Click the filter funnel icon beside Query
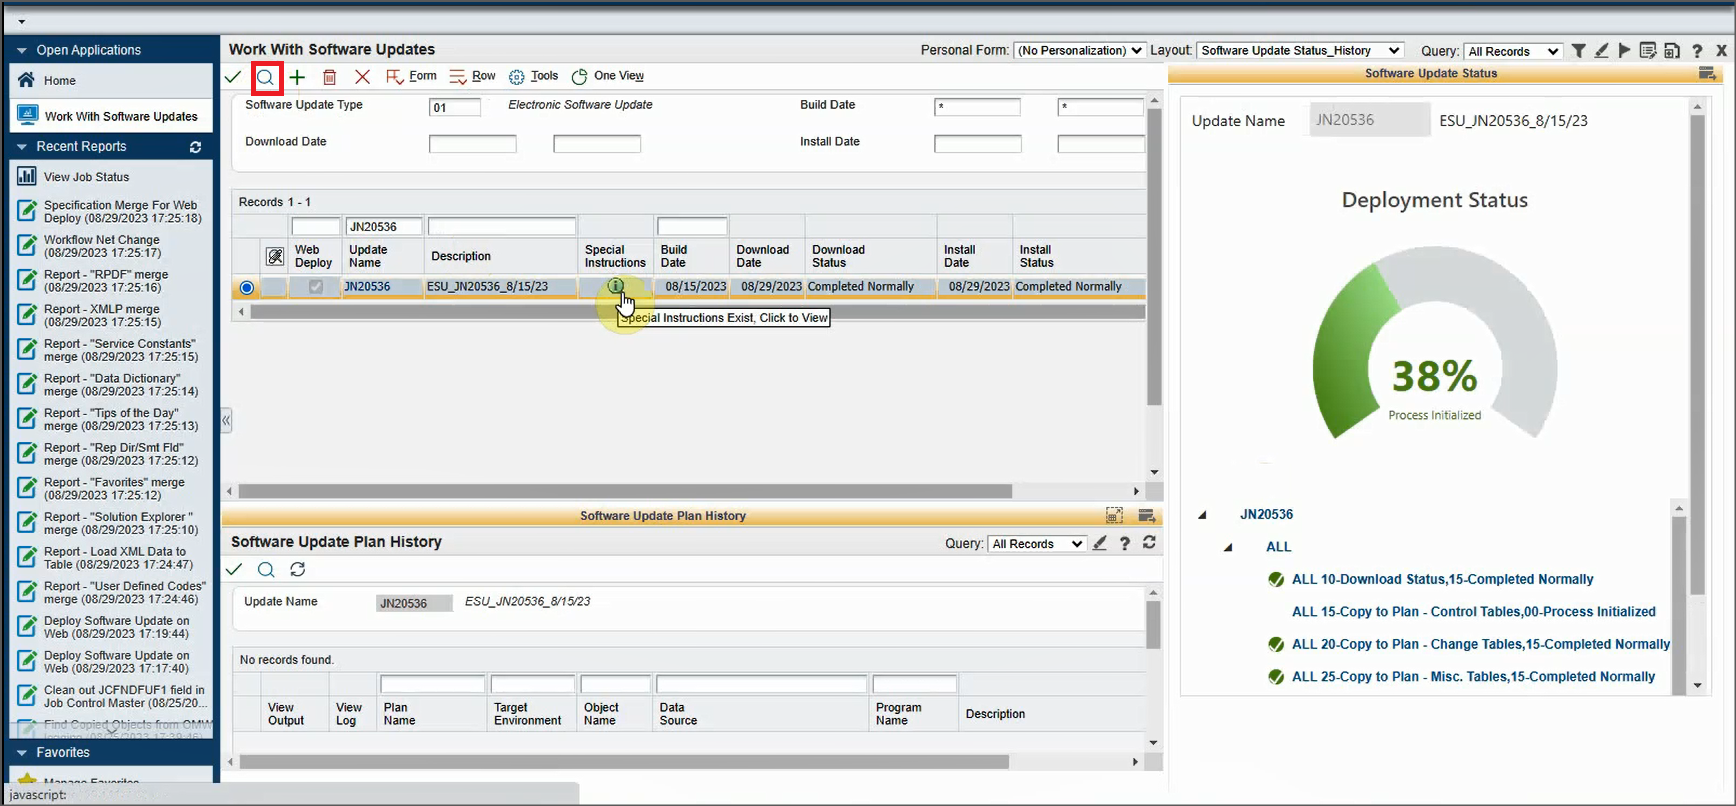 (1578, 51)
